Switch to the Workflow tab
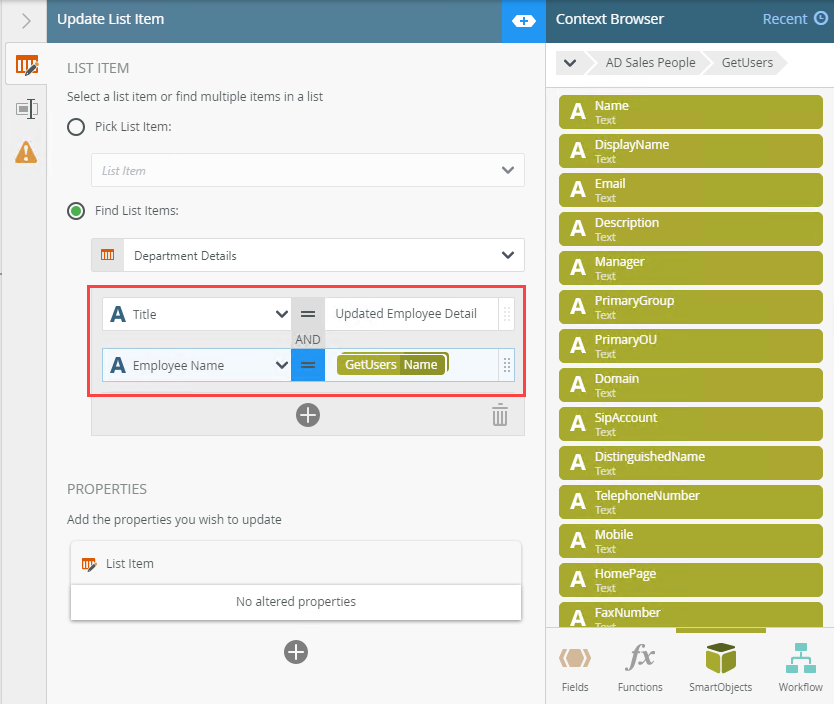The image size is (834, 704). pos(800,668)
